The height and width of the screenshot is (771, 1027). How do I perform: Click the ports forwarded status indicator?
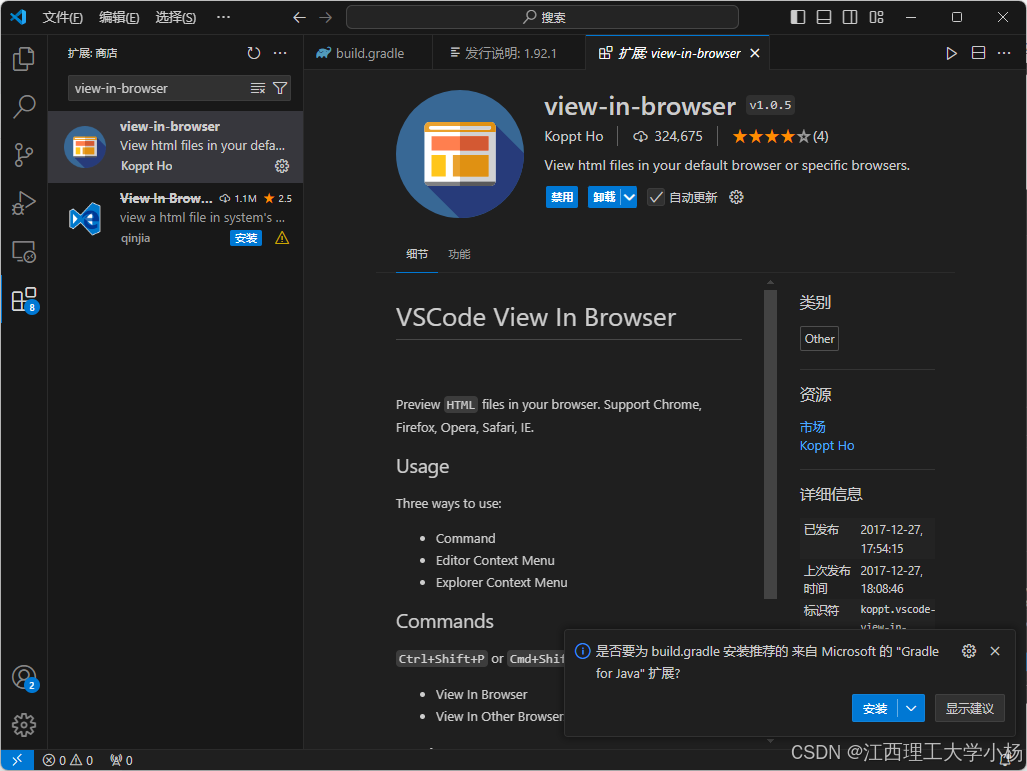pyautogui.click(x=121, y=760)
